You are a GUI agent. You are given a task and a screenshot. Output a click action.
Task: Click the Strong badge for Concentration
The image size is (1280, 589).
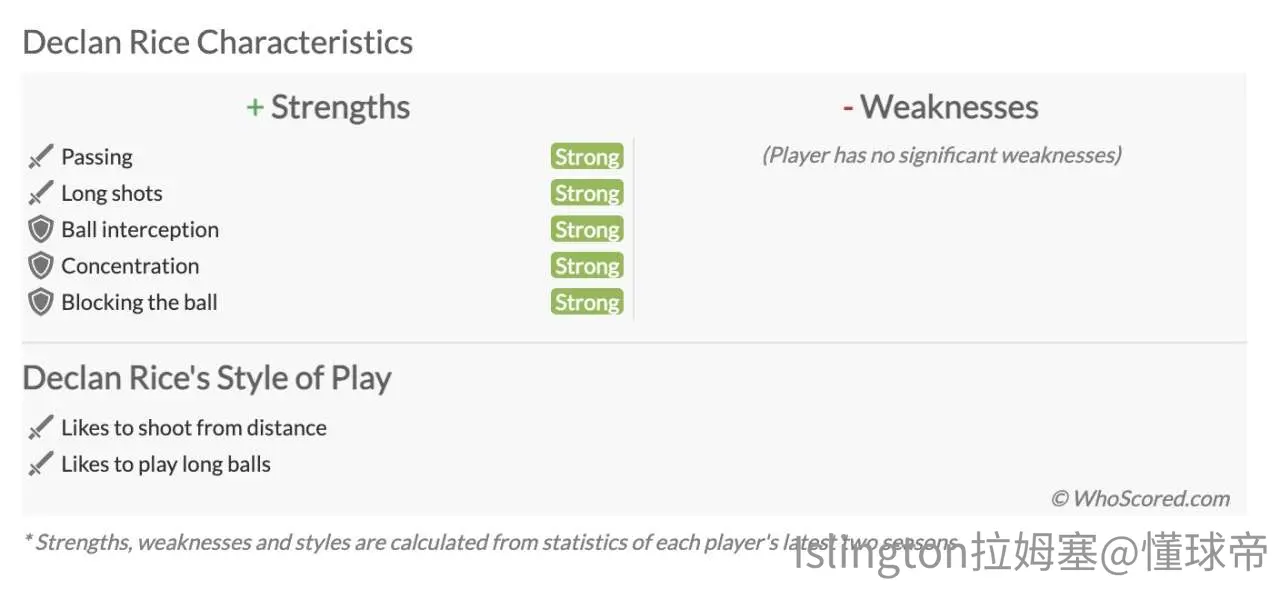pyautogui.click(x=587, y=266)
